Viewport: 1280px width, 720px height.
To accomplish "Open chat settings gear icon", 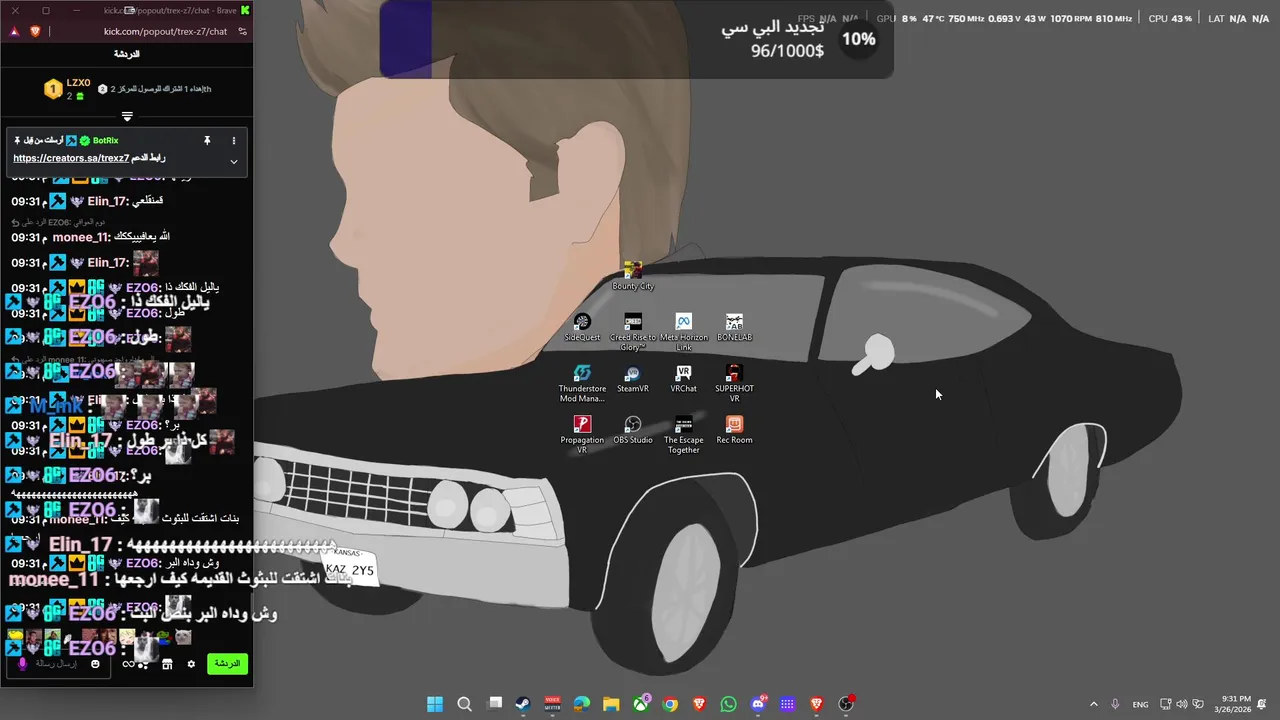I will (191, 664).
